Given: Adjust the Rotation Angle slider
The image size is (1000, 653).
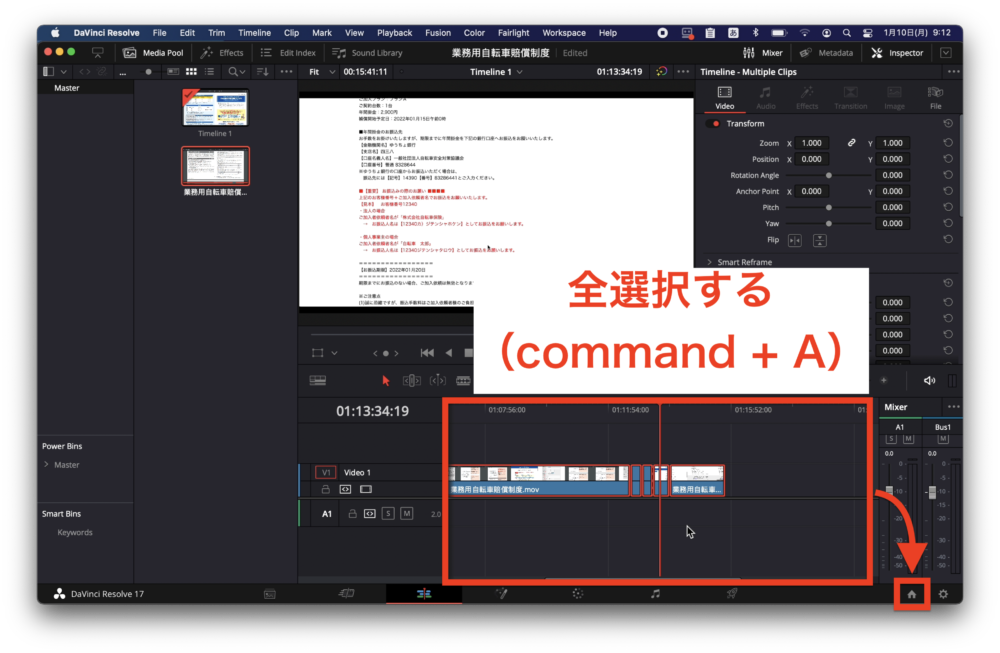Looking at the screenshot, I should (x=828, y=175).
